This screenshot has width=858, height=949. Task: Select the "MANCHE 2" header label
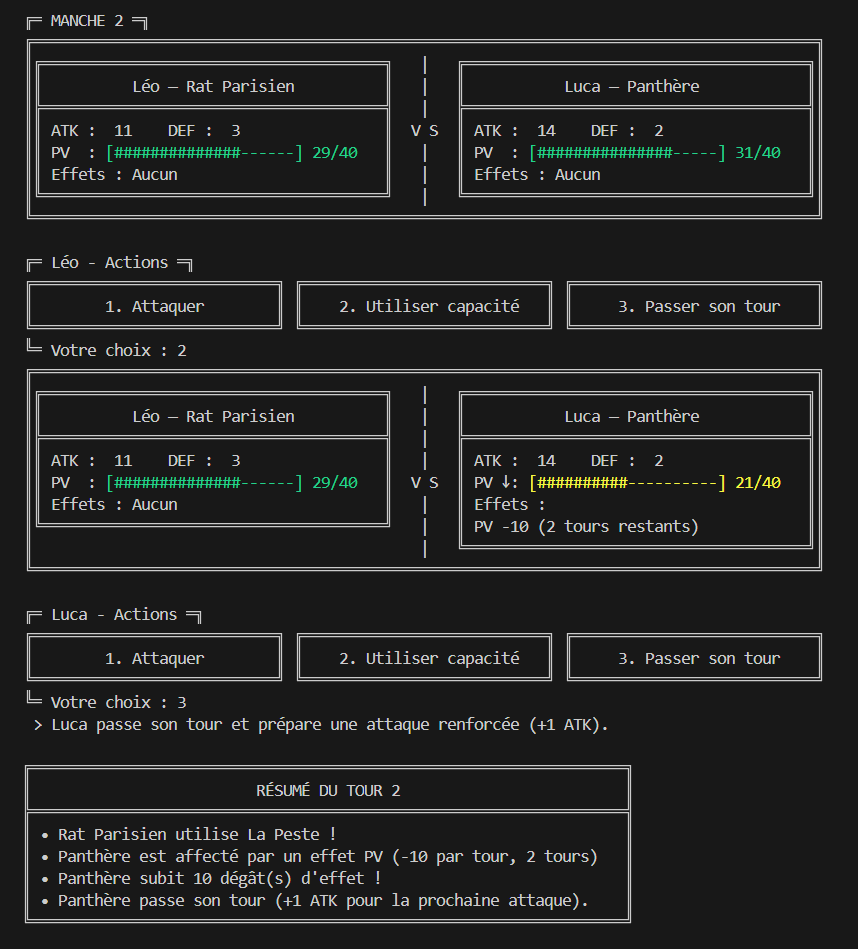pos(87,21)
